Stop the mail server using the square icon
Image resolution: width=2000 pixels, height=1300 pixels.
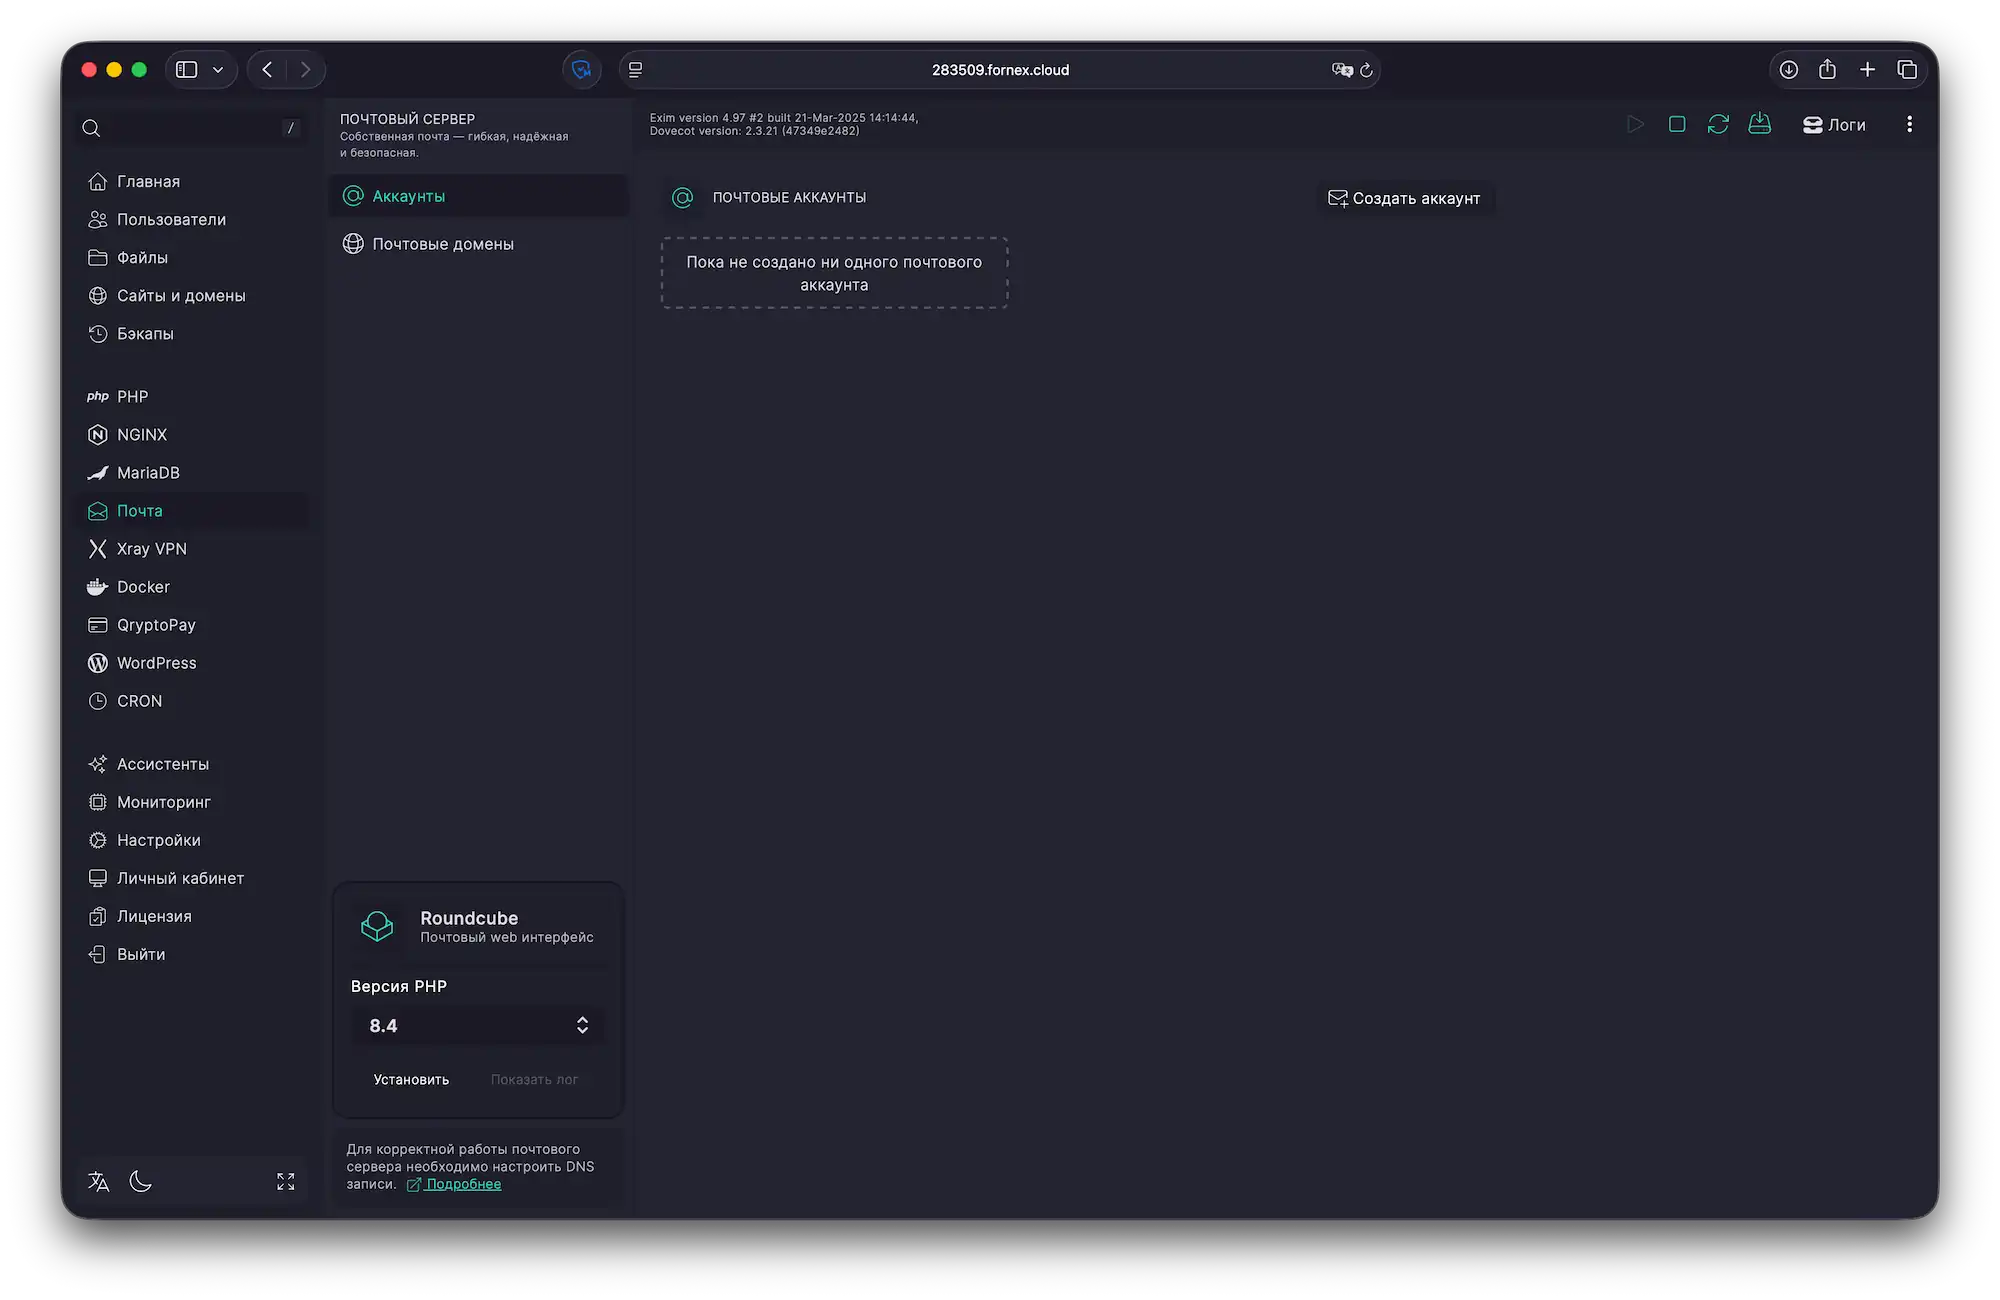point(1678,123)
